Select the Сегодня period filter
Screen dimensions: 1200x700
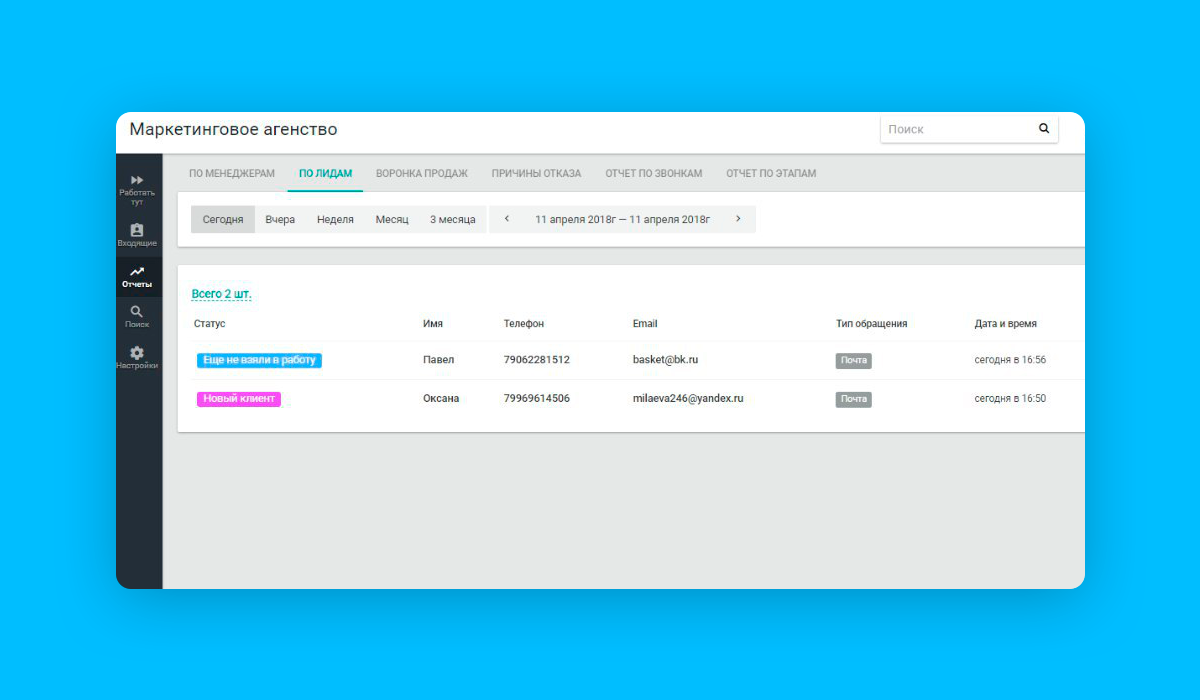click(222, 219)
